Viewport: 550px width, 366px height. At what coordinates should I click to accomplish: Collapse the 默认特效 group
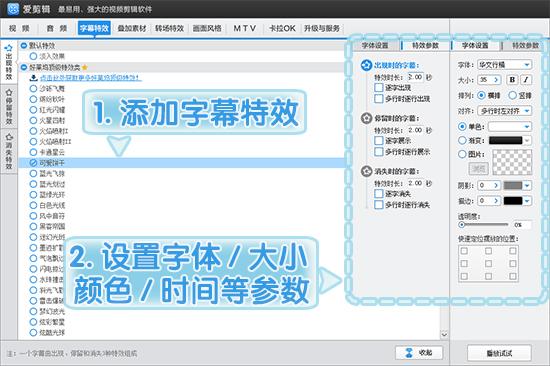(x=24, y=46)
